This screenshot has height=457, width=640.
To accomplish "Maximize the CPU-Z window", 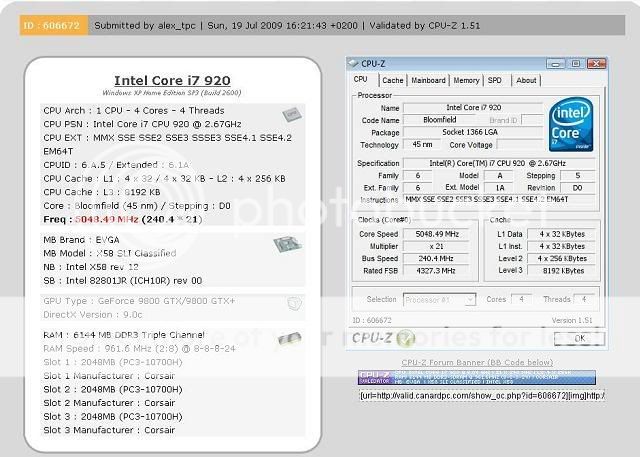I will pos(576,64).
